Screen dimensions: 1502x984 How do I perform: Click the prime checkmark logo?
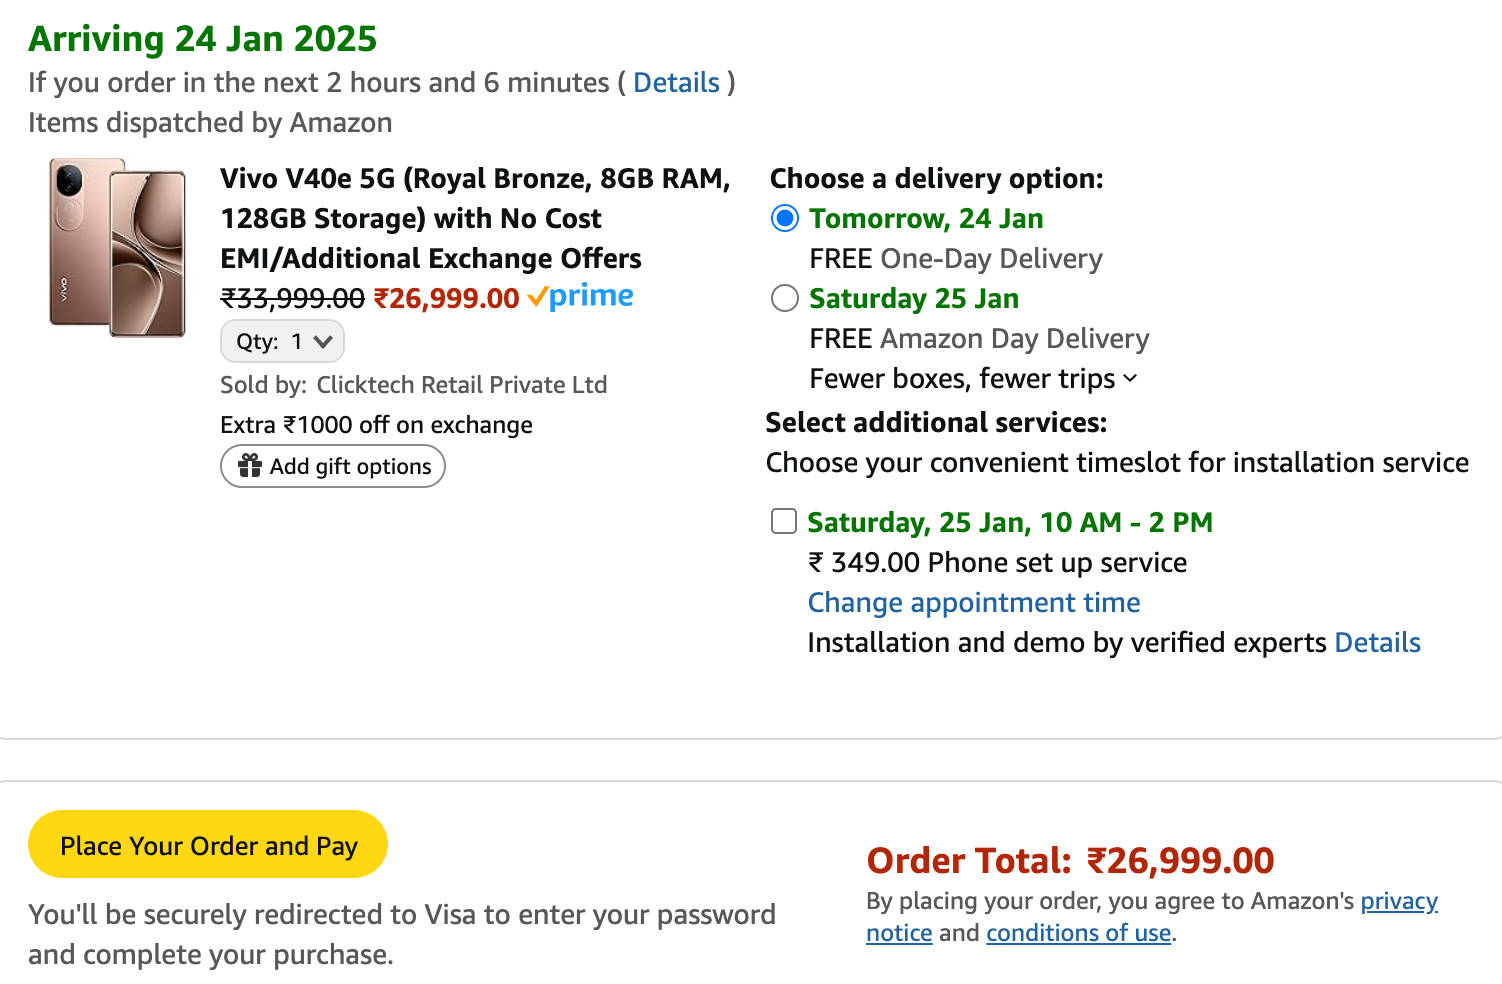(x=580, y=296)
